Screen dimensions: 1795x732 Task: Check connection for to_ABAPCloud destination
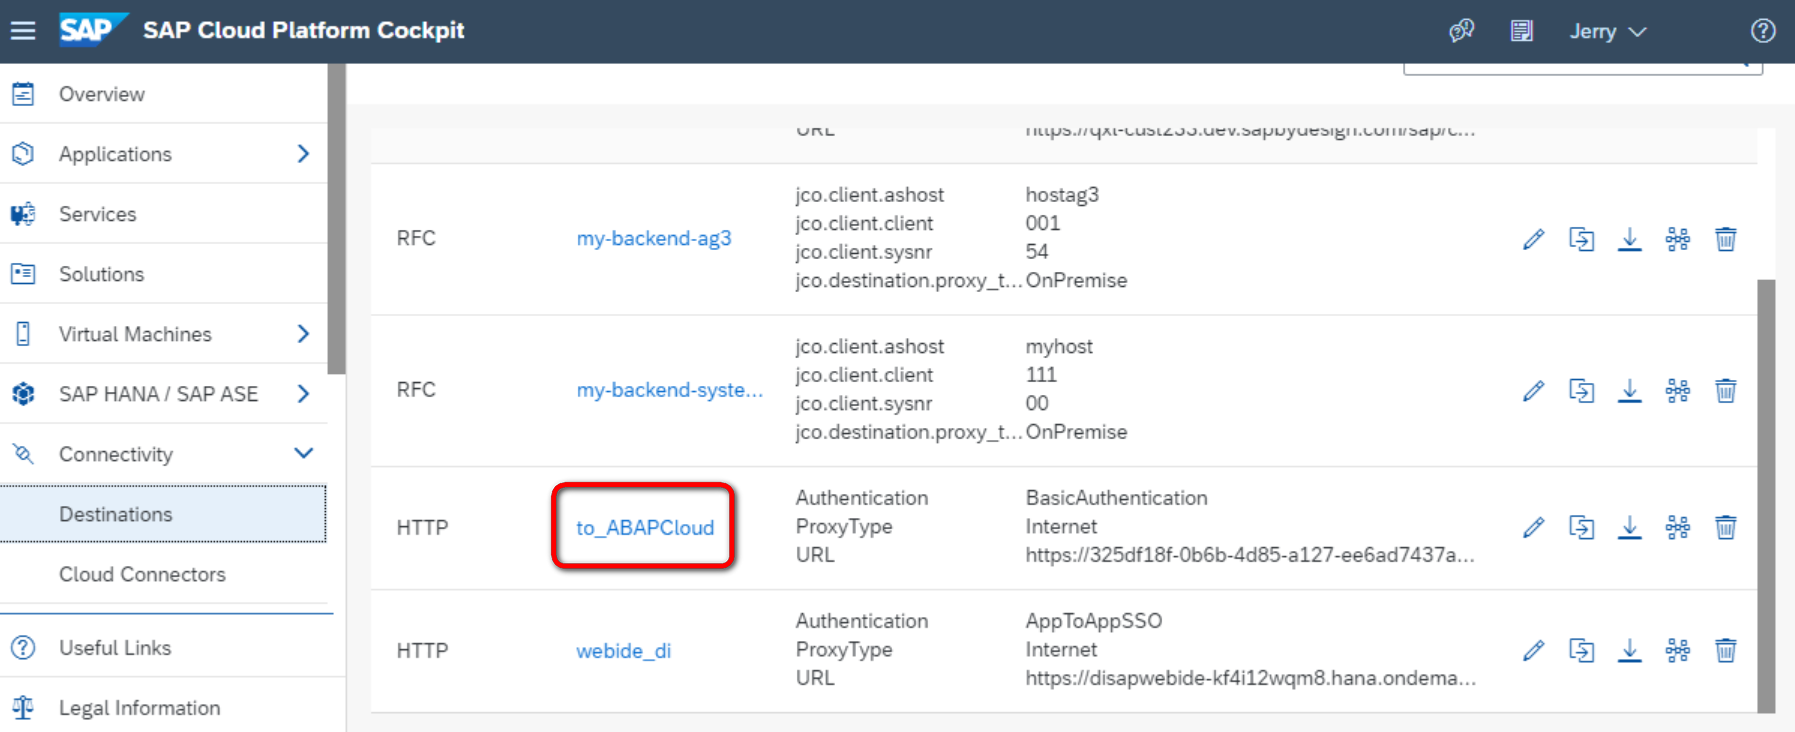coord(1678,527)
